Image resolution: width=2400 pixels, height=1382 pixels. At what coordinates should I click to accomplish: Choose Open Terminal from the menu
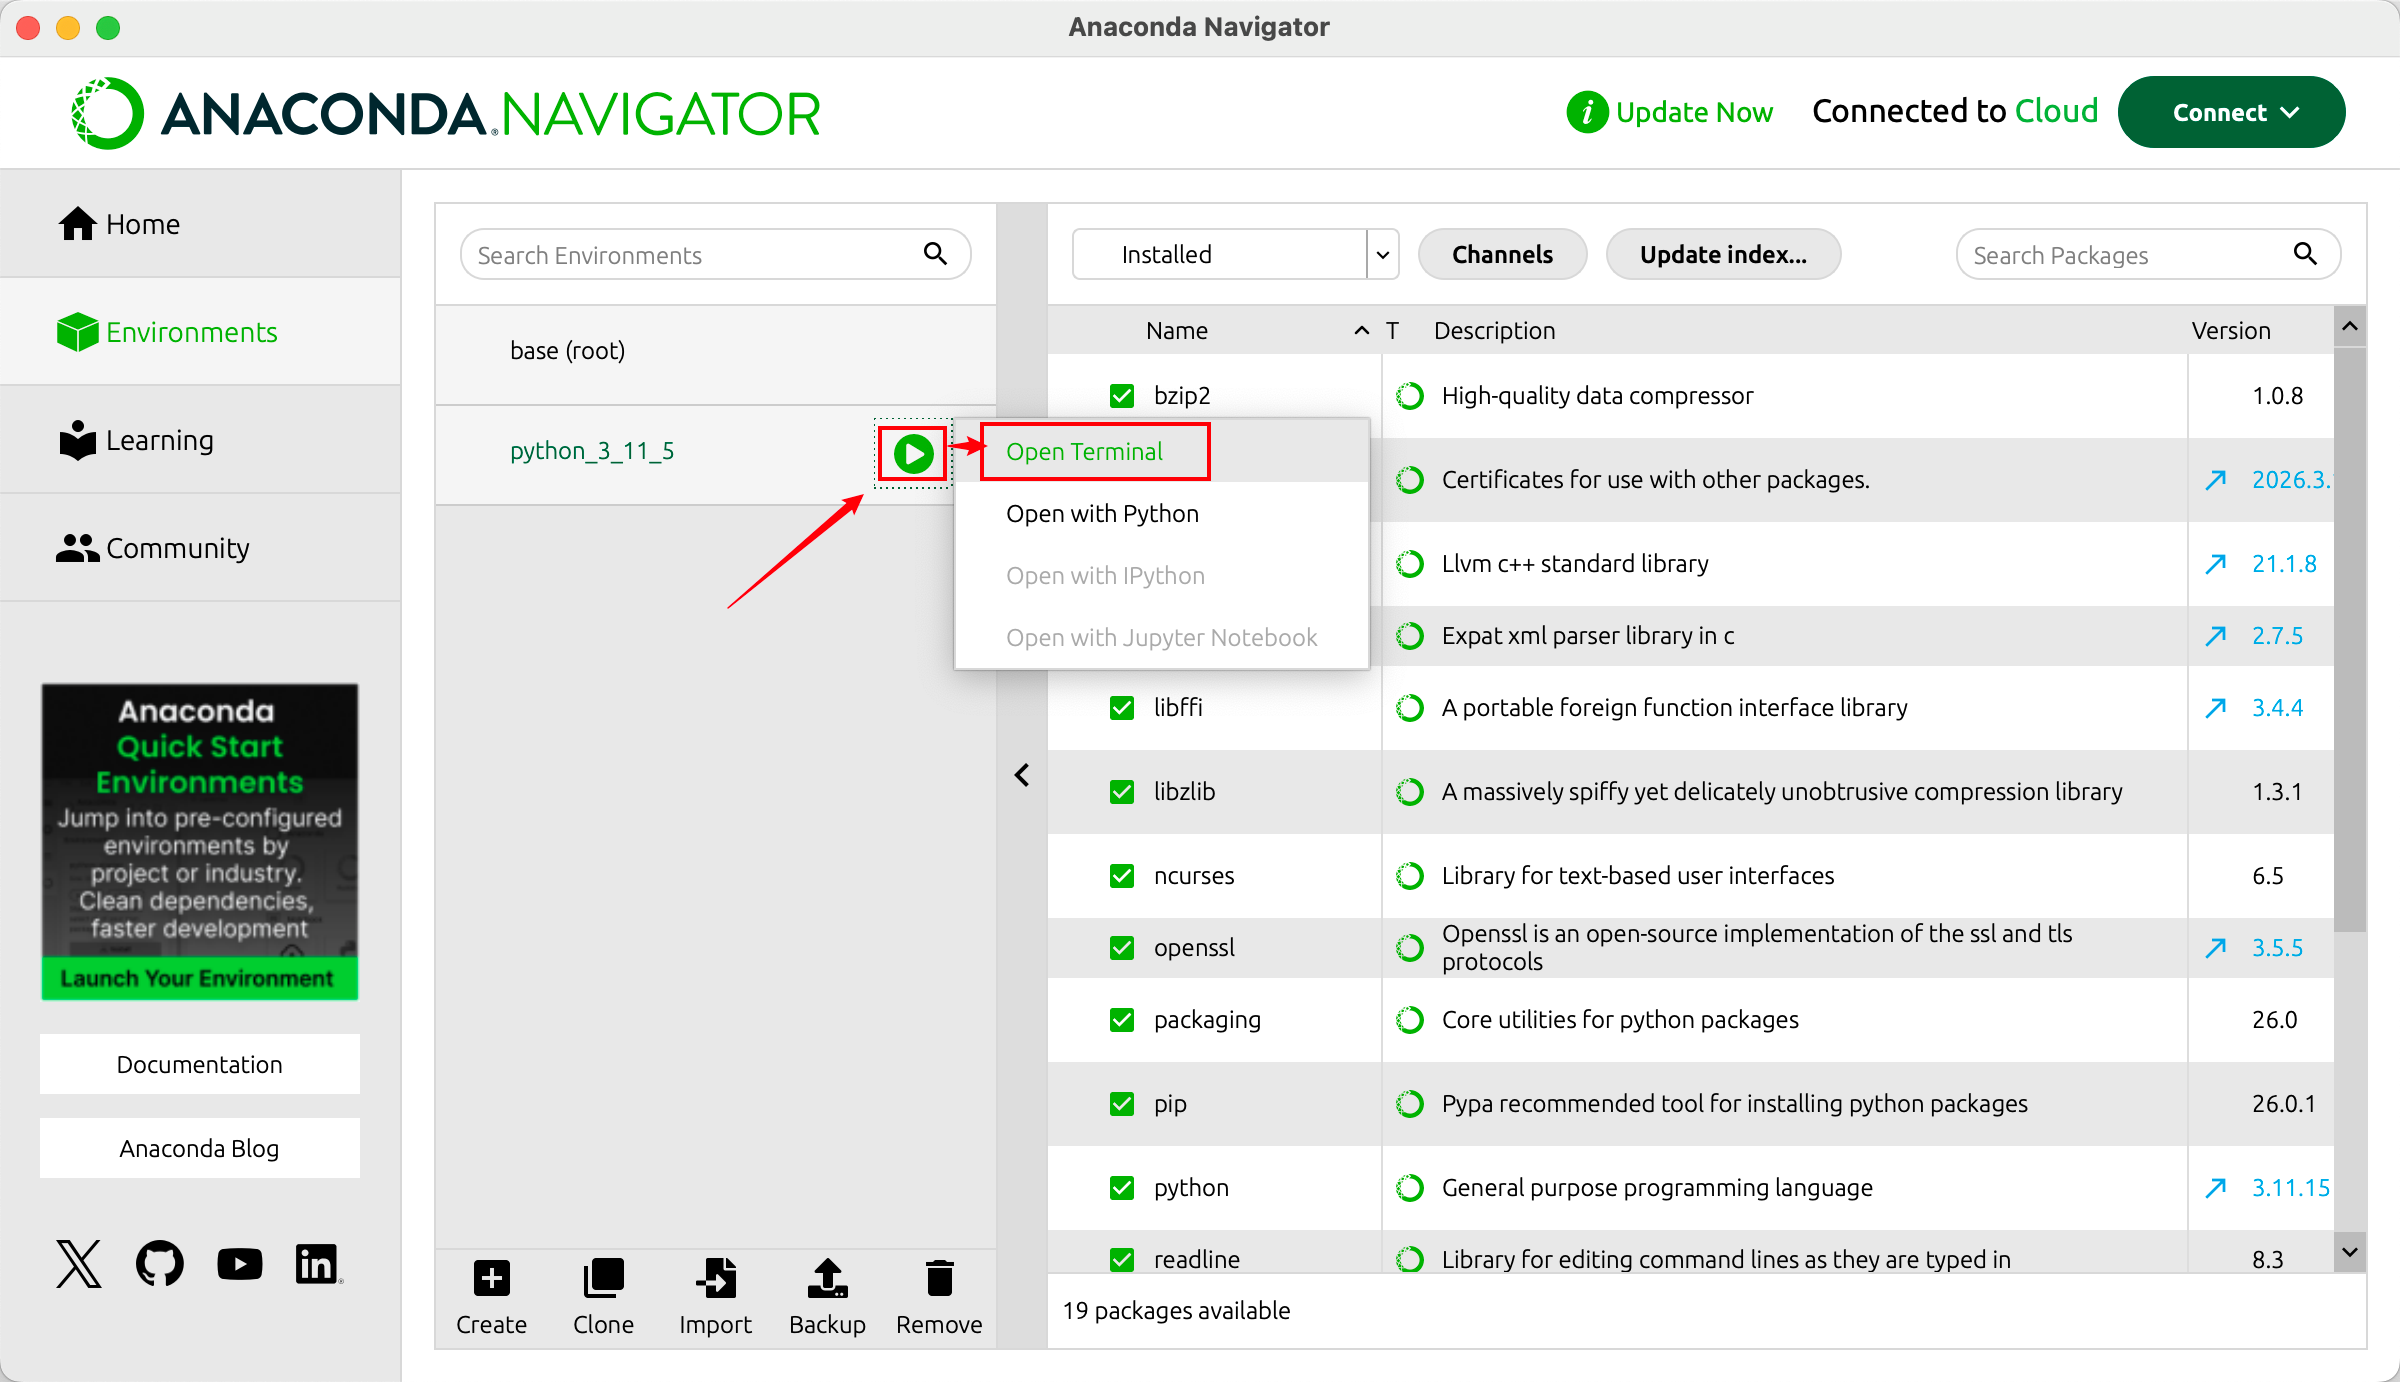(x=1162, y=452)
